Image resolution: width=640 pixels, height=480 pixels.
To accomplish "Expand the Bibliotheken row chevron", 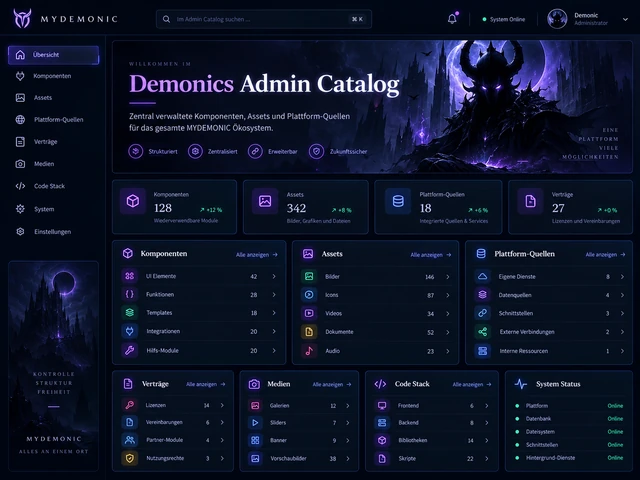I will click(x=487, y=440).
